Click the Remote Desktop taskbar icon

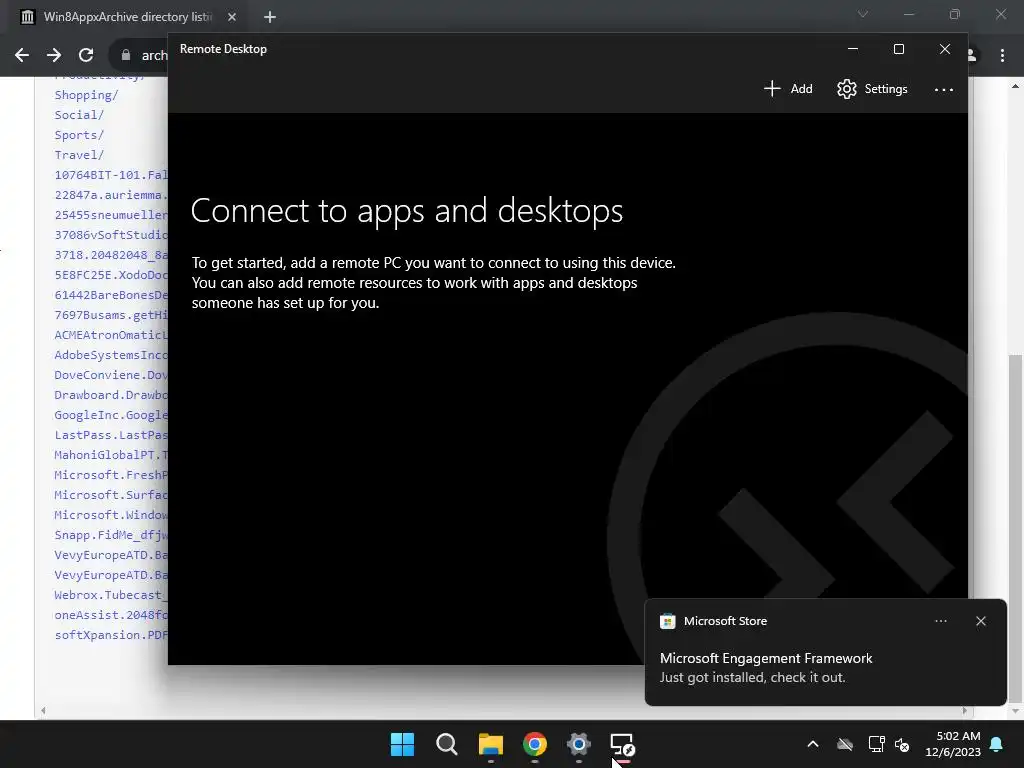622,744
